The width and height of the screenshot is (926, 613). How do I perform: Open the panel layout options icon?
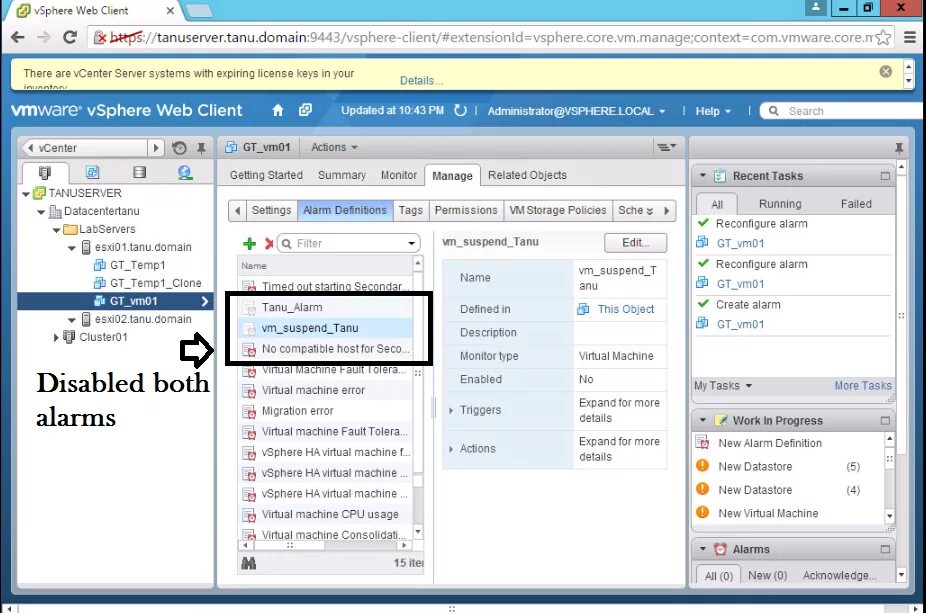pos(667,147)
